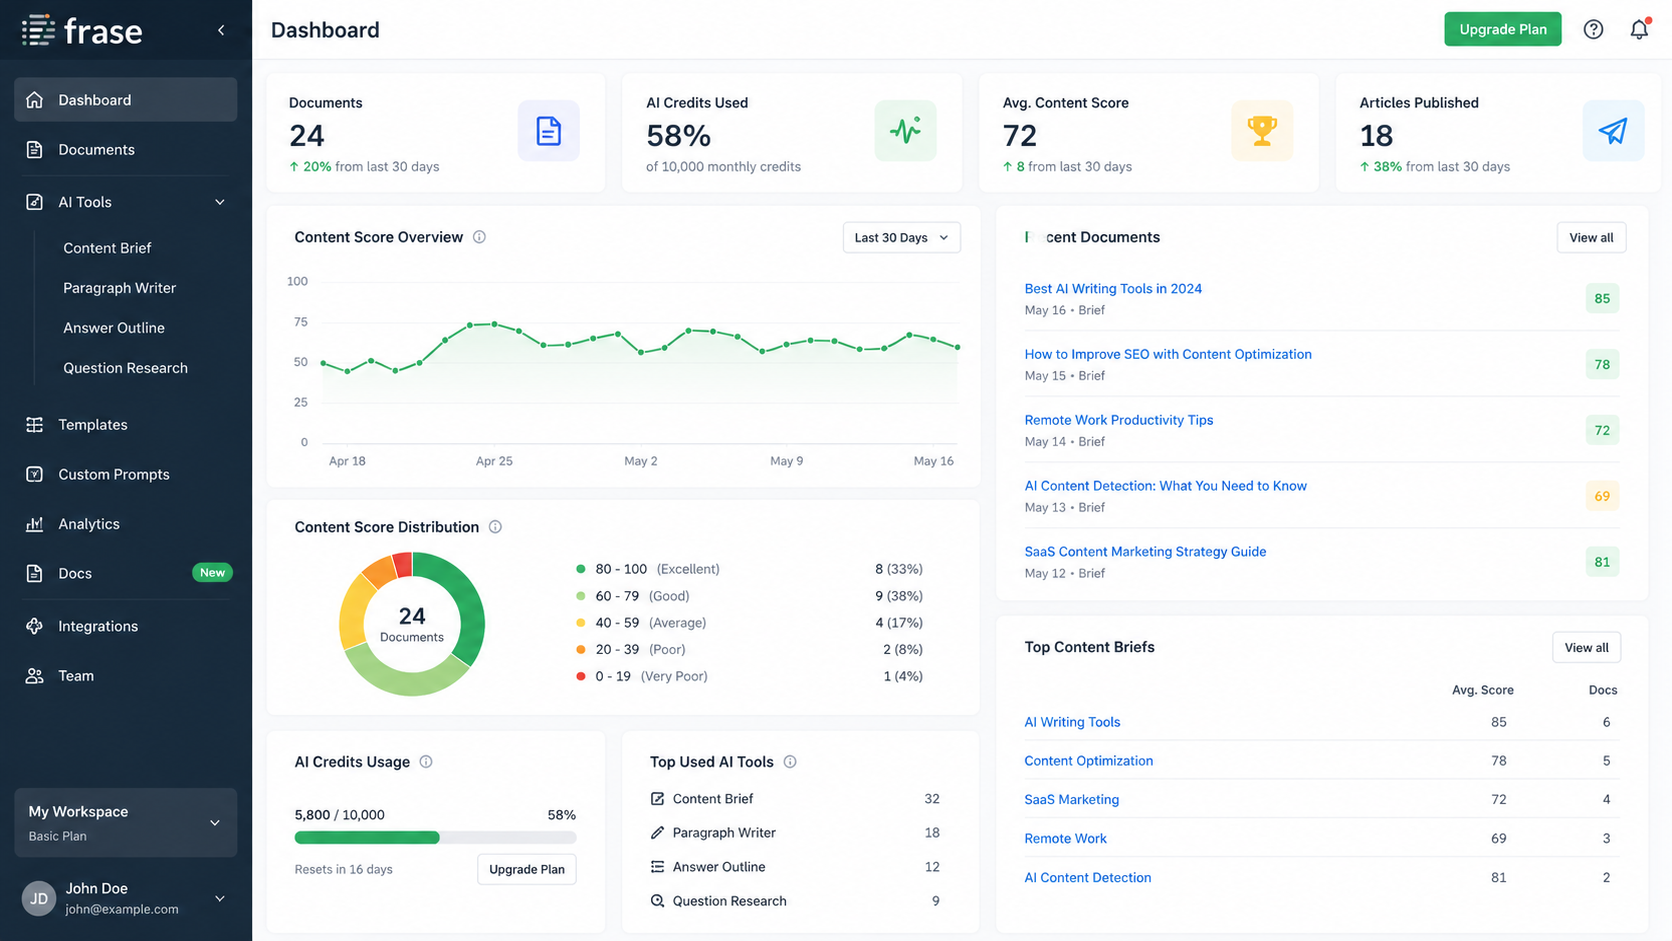
Task: Click the Custom Prompts sidebar icon
Action: [x=34, y=474]
